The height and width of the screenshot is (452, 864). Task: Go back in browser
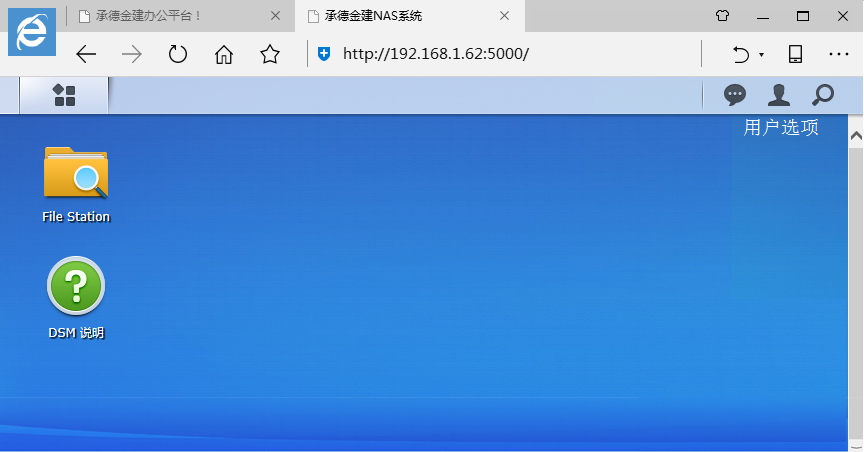click(86, 54)
